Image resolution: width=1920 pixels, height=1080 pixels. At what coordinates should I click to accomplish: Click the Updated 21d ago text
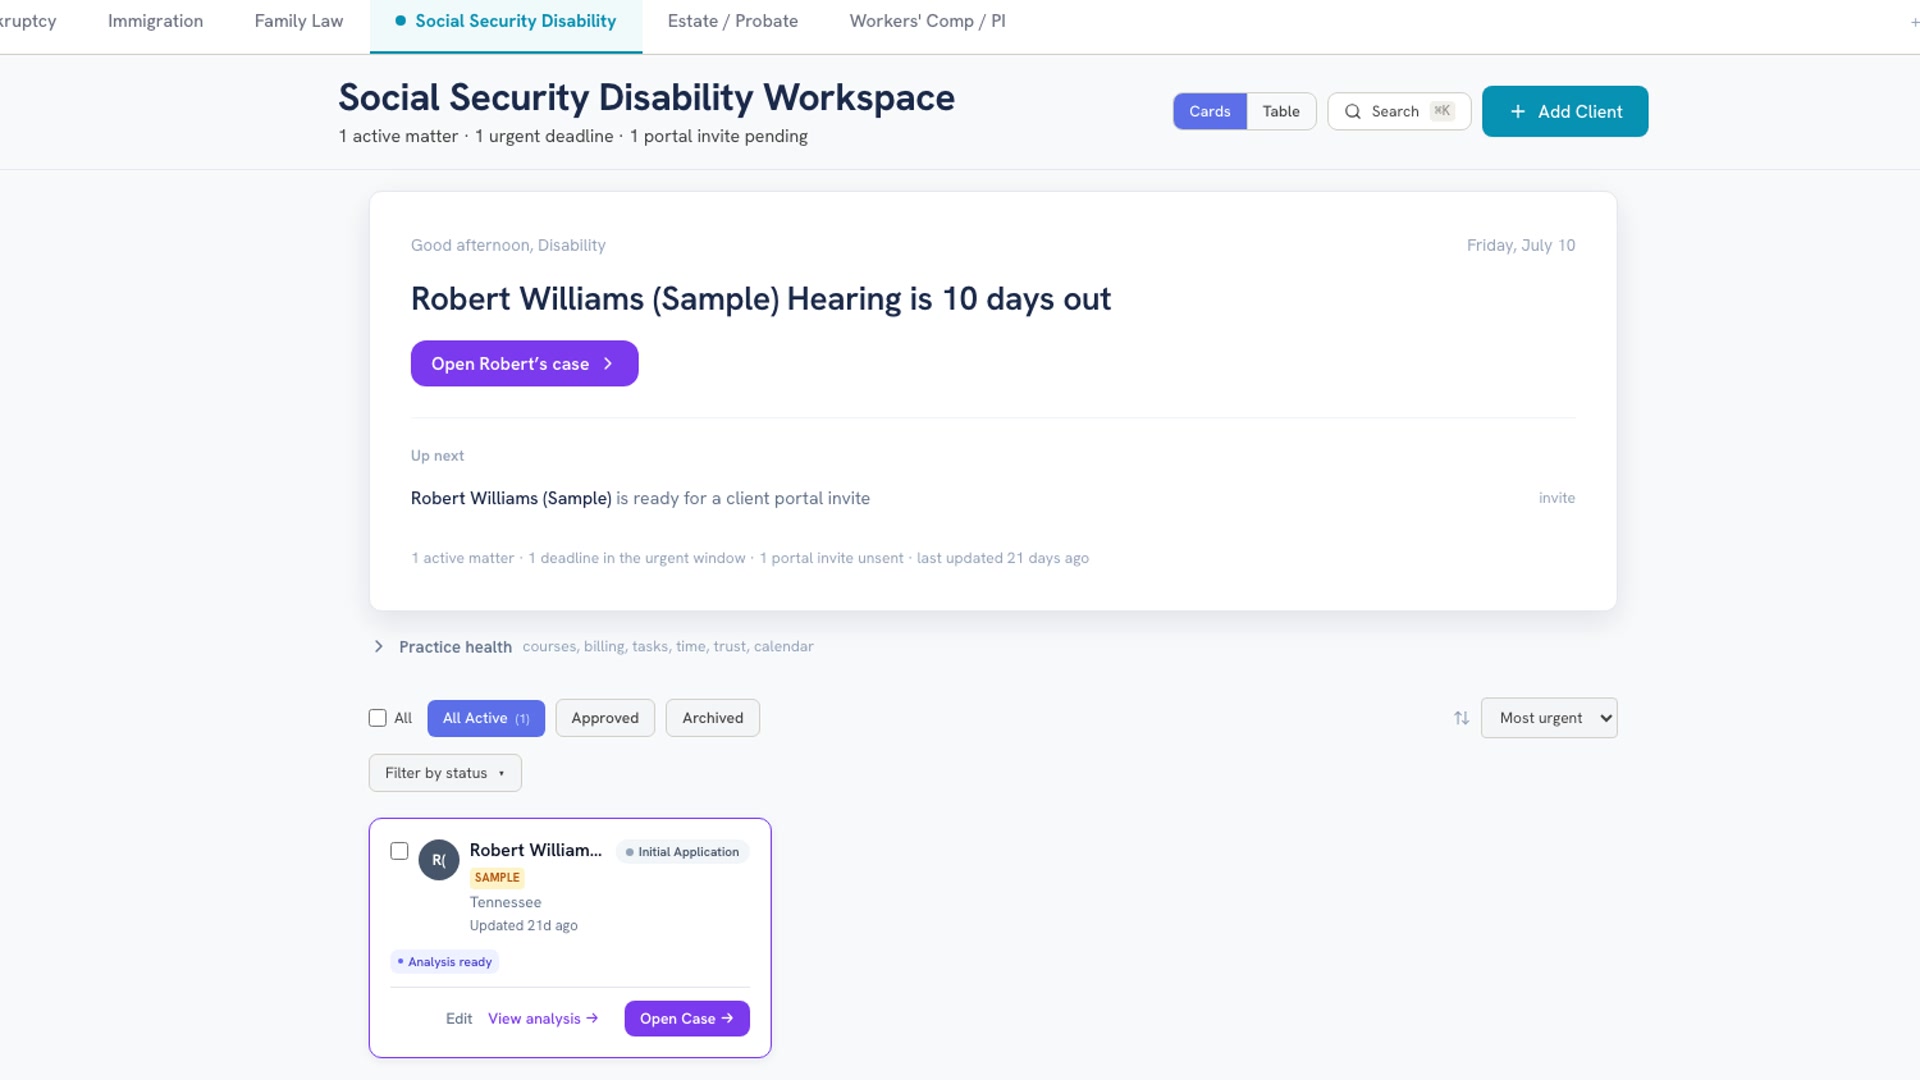click(523, 926)
